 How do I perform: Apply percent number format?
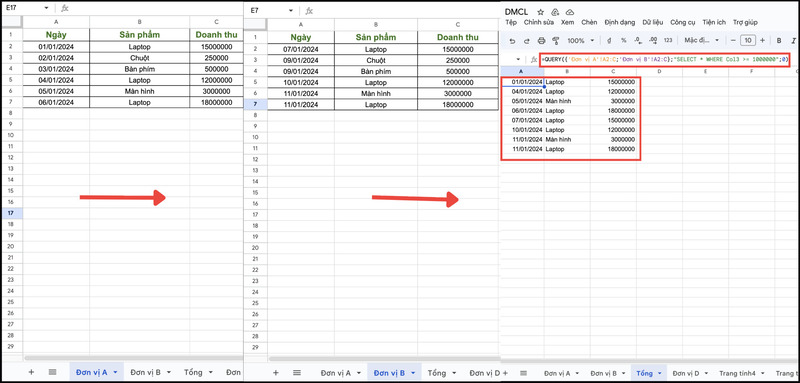pyautogui.click(x=623, y=41)
